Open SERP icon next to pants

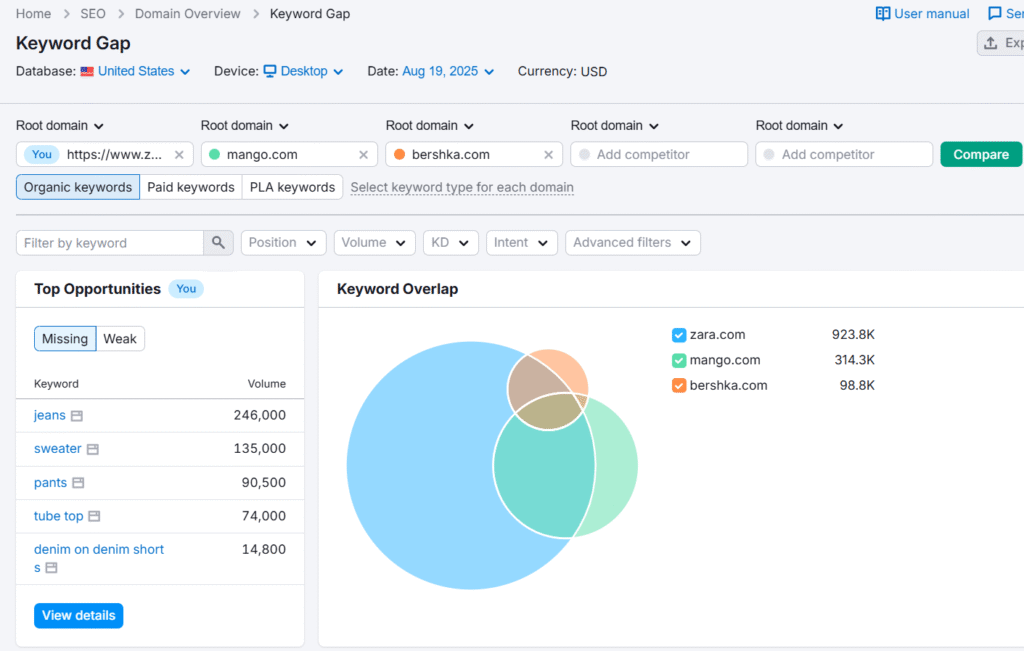(78, 483)
